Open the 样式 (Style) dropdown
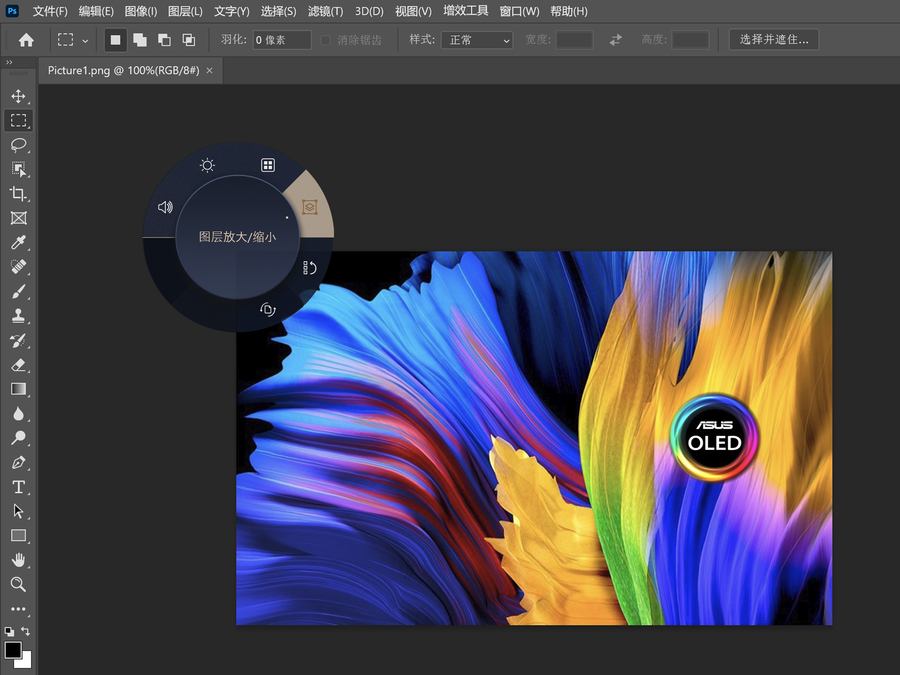The image size is (900, 675). [x=479, y=40]
